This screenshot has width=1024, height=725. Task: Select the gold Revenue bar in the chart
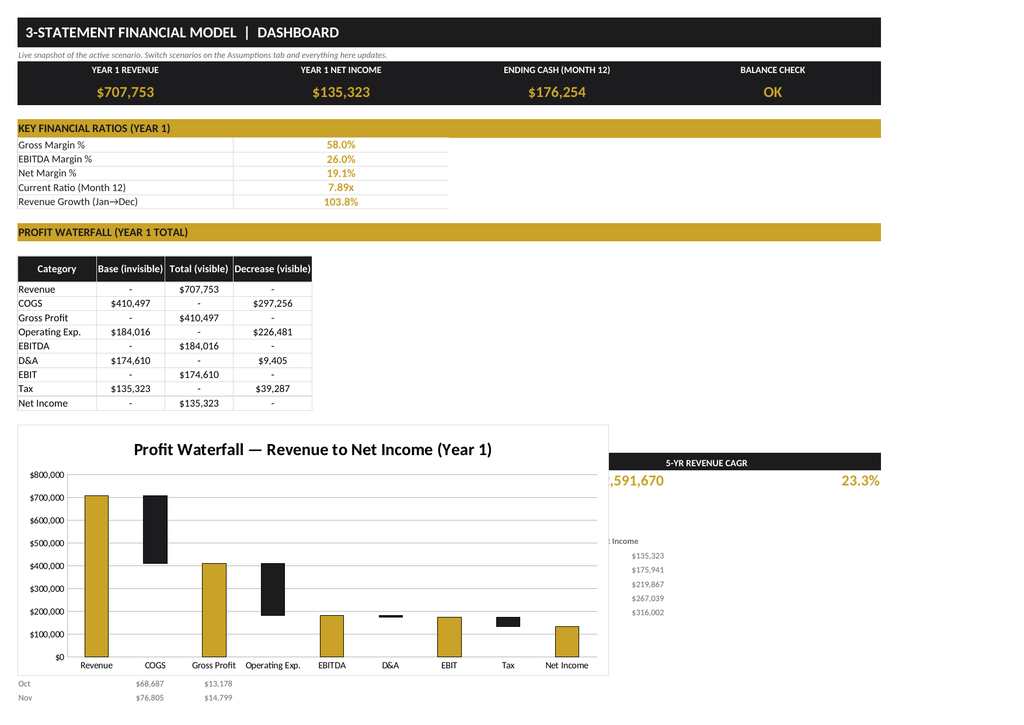coord(97,576)
